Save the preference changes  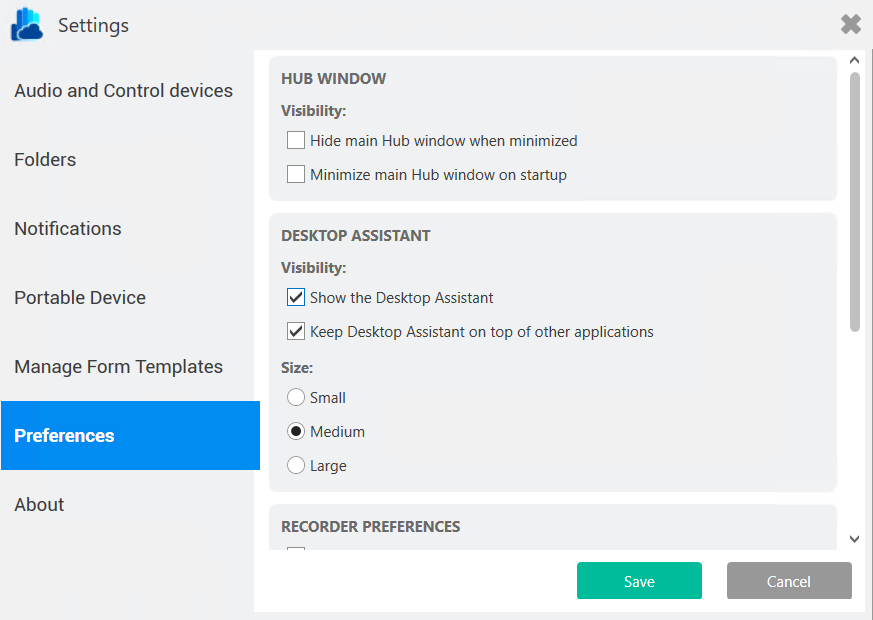[639, 581]
